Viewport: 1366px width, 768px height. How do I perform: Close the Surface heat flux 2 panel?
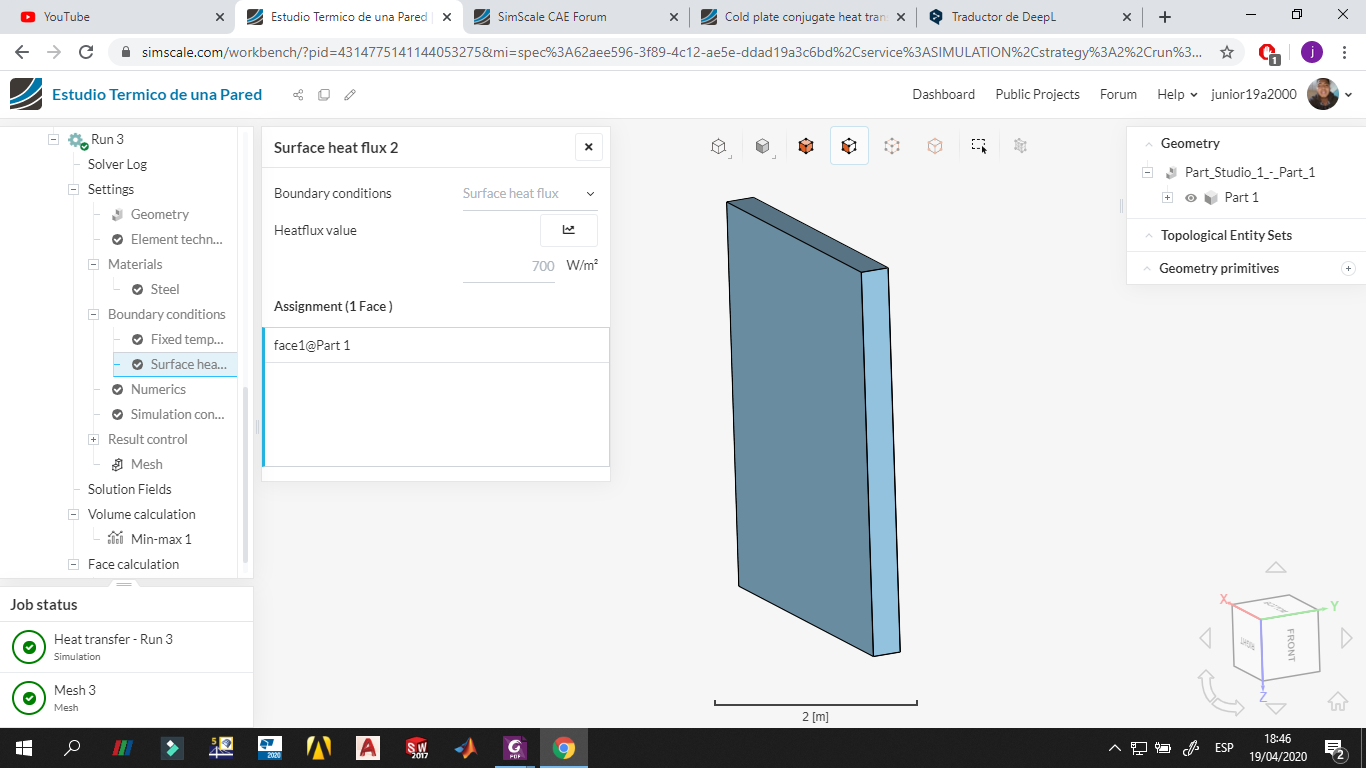point(589,147)
